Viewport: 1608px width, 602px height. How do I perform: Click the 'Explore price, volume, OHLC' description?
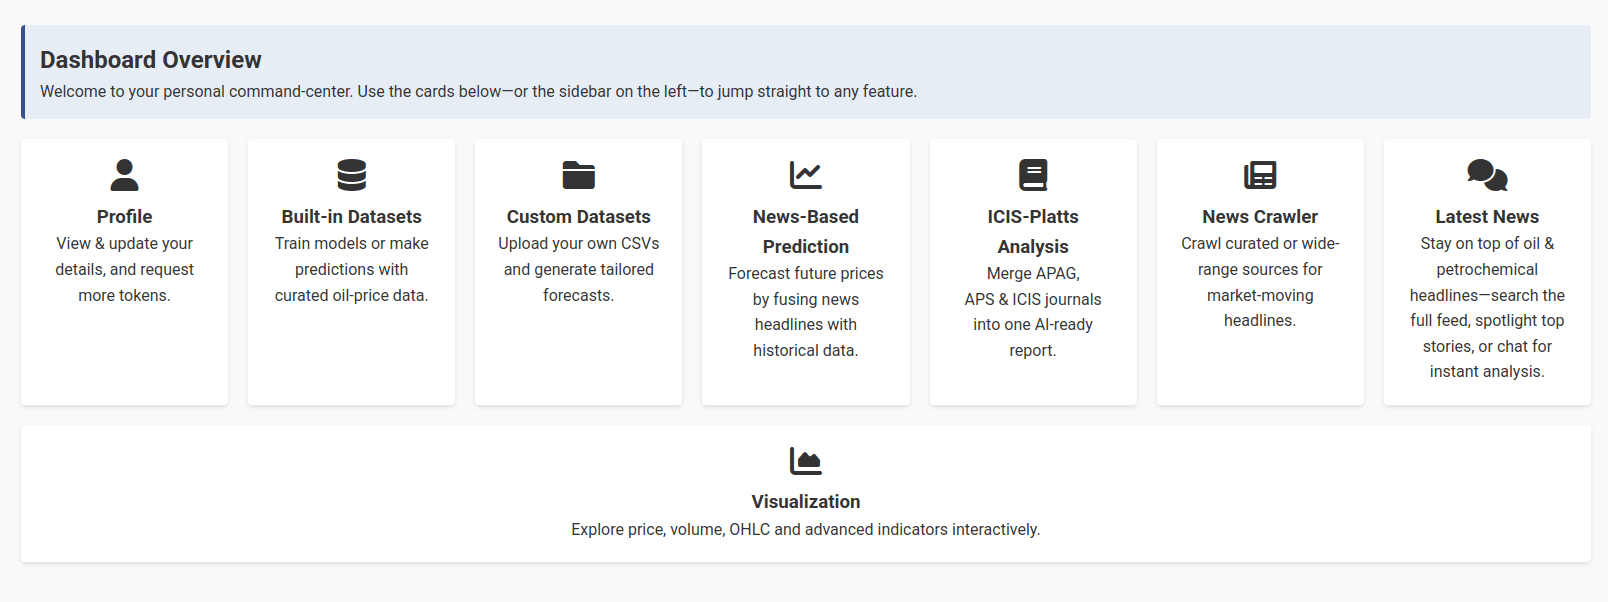[x=805, y=530]
